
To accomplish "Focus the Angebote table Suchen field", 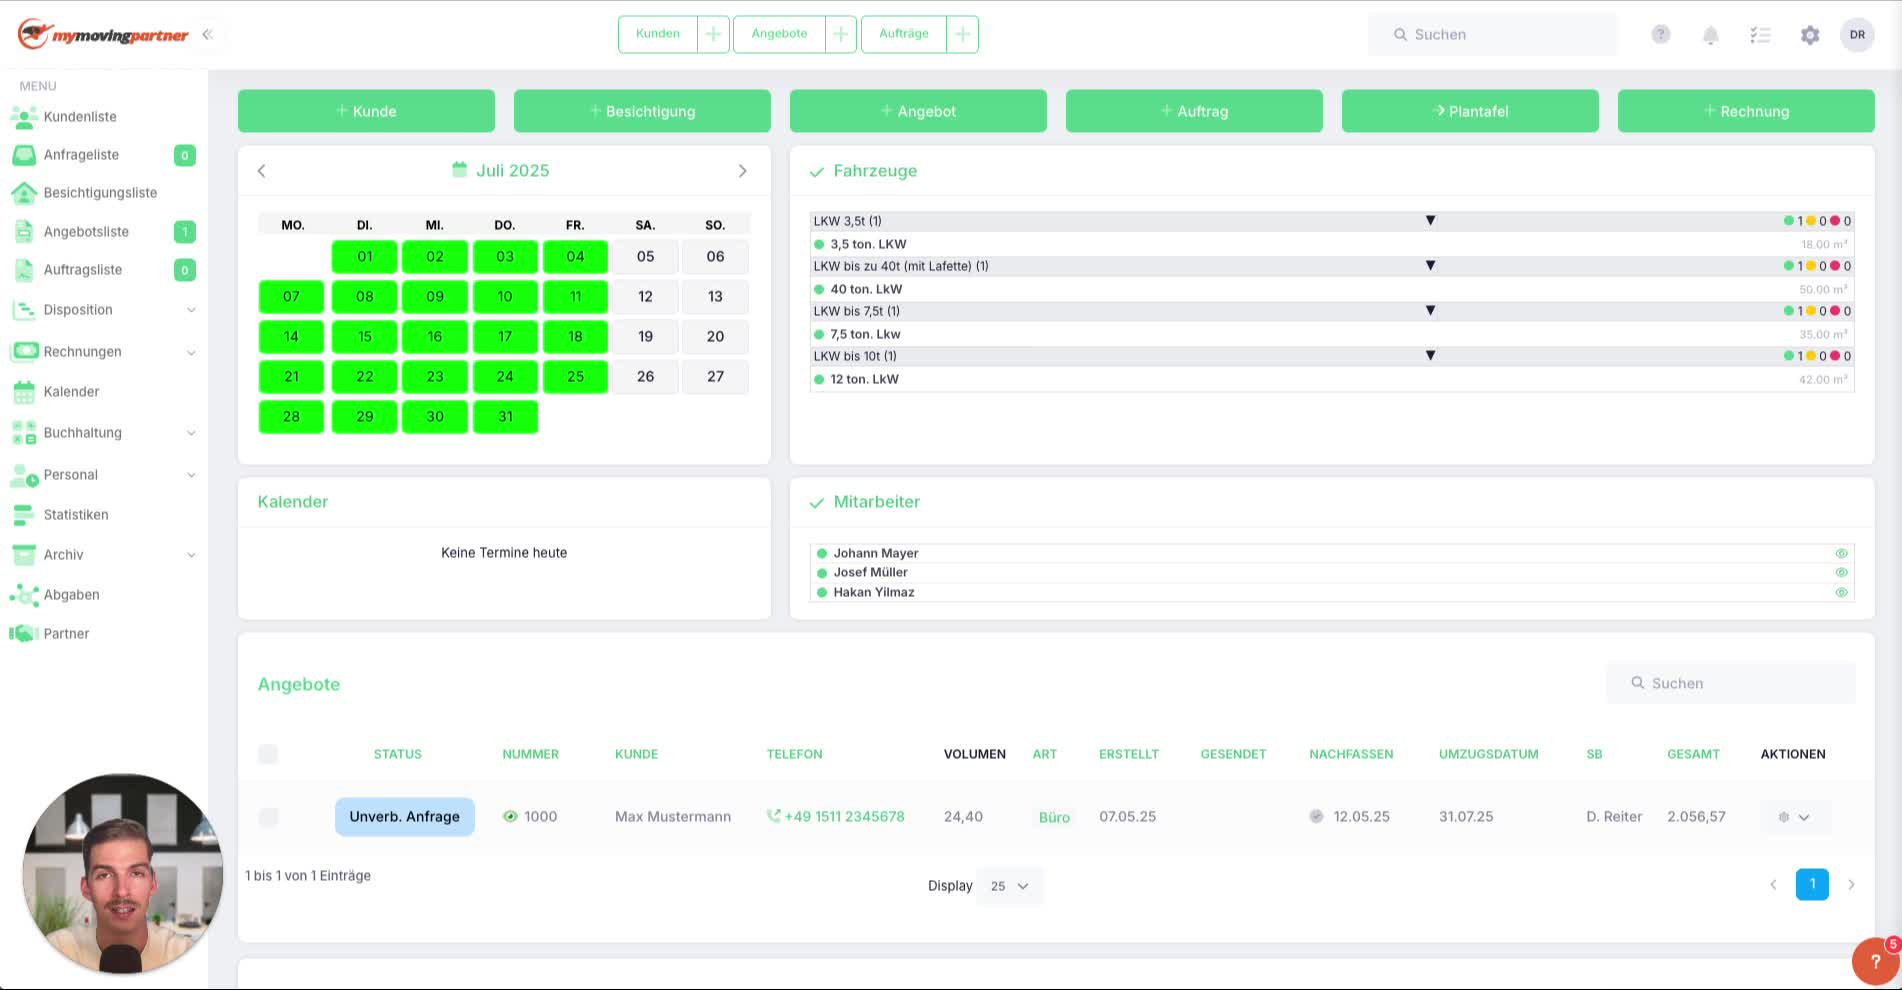I will pyautogui.click(x=1731, y=683).
